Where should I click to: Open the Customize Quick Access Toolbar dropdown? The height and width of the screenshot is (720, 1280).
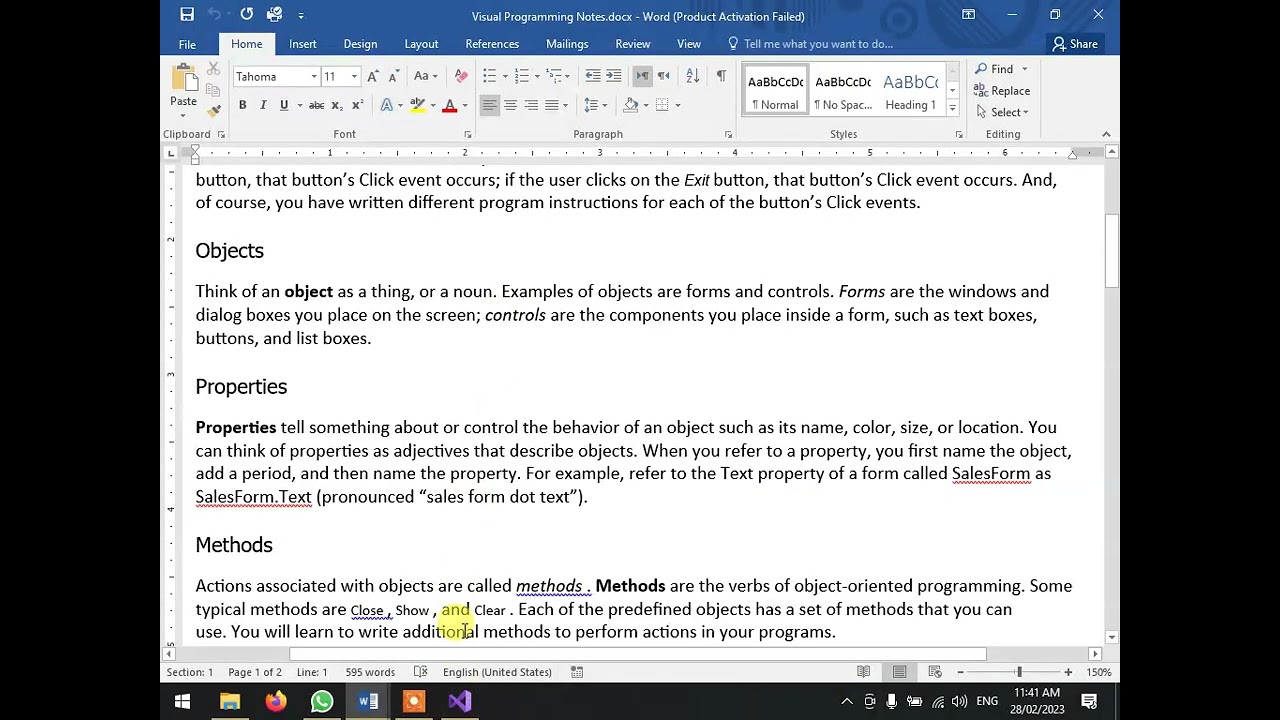point(301,15)
